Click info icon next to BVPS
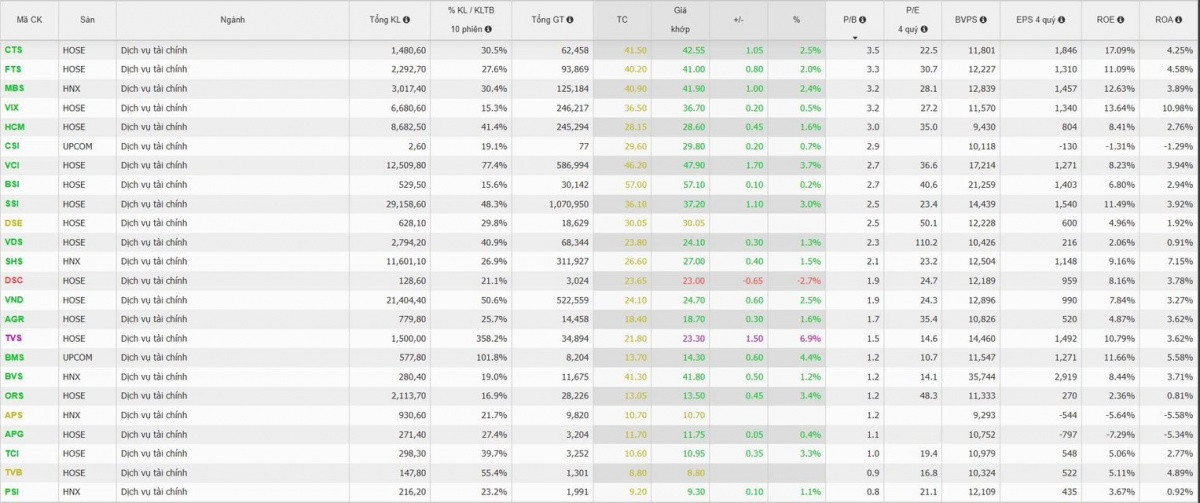1200x503 pixels. click(984, 20)
